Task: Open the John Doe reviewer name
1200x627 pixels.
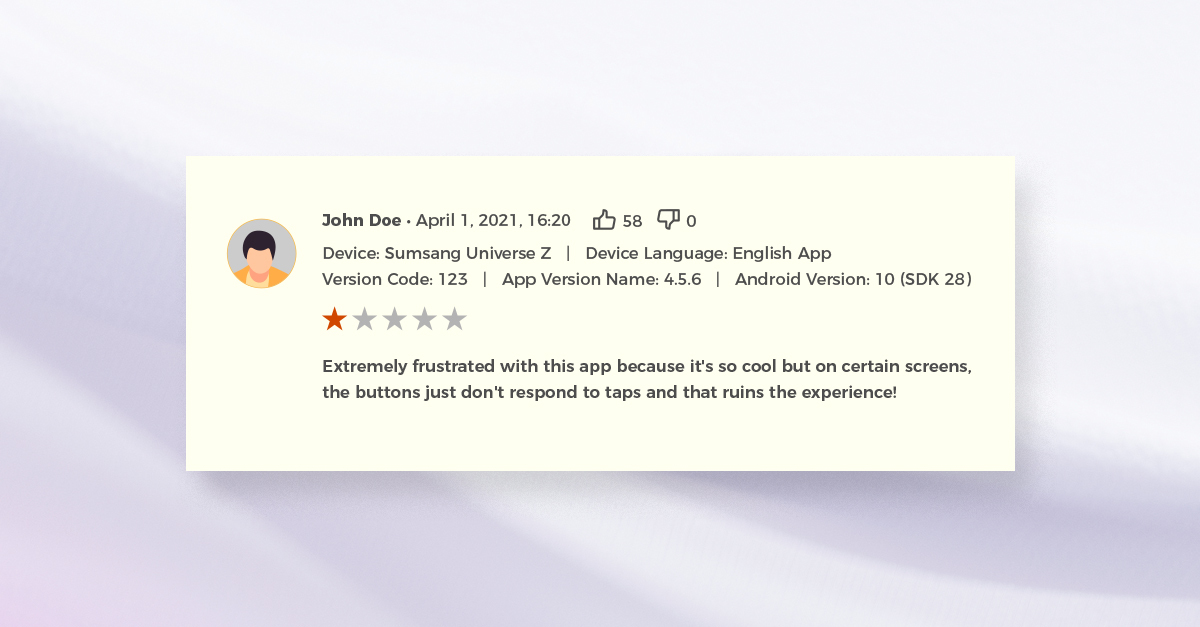Action: pos(361,221)
